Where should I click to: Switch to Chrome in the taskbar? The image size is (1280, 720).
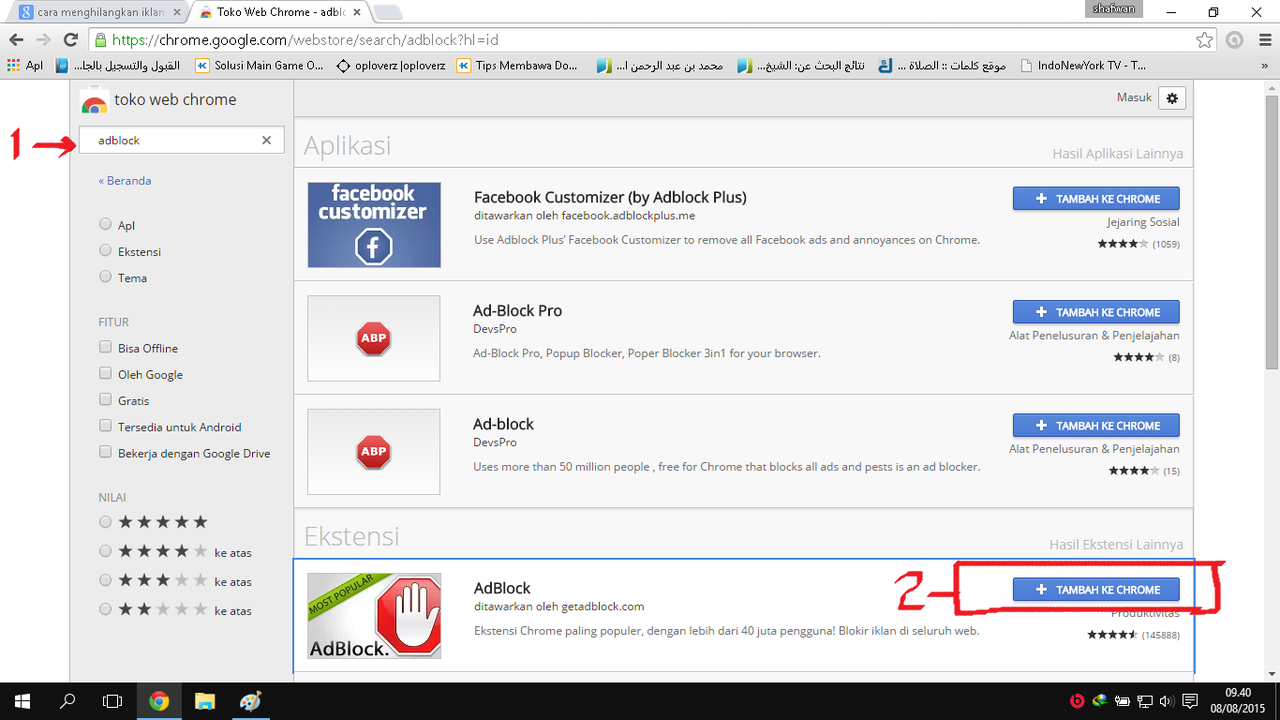click(159, 701)
